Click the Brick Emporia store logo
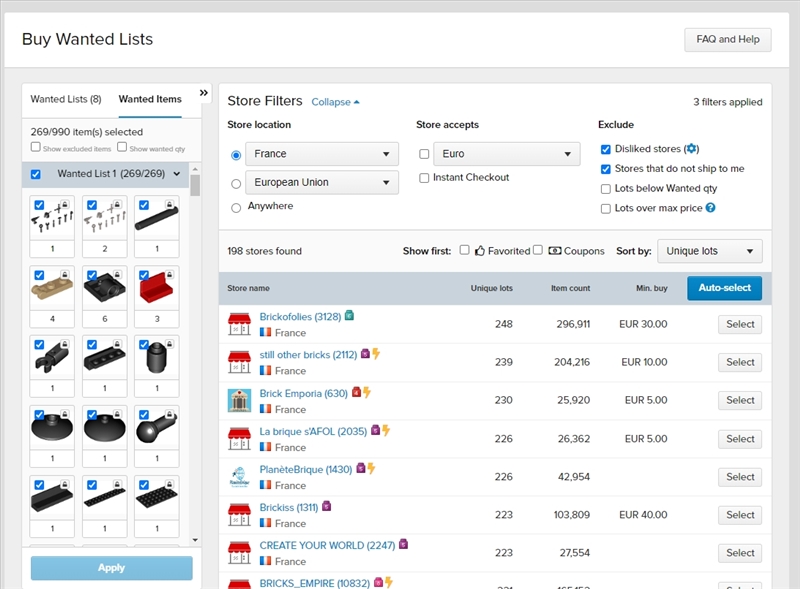This screenshot has width=800, height=589. (238, 400)
